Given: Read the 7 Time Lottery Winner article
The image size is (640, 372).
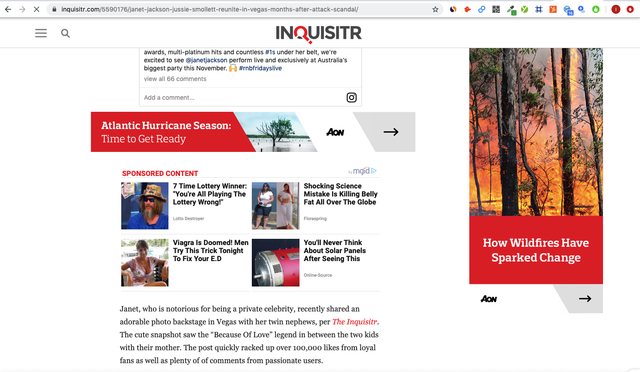Looking at the screenshot, I should point(210,194).
